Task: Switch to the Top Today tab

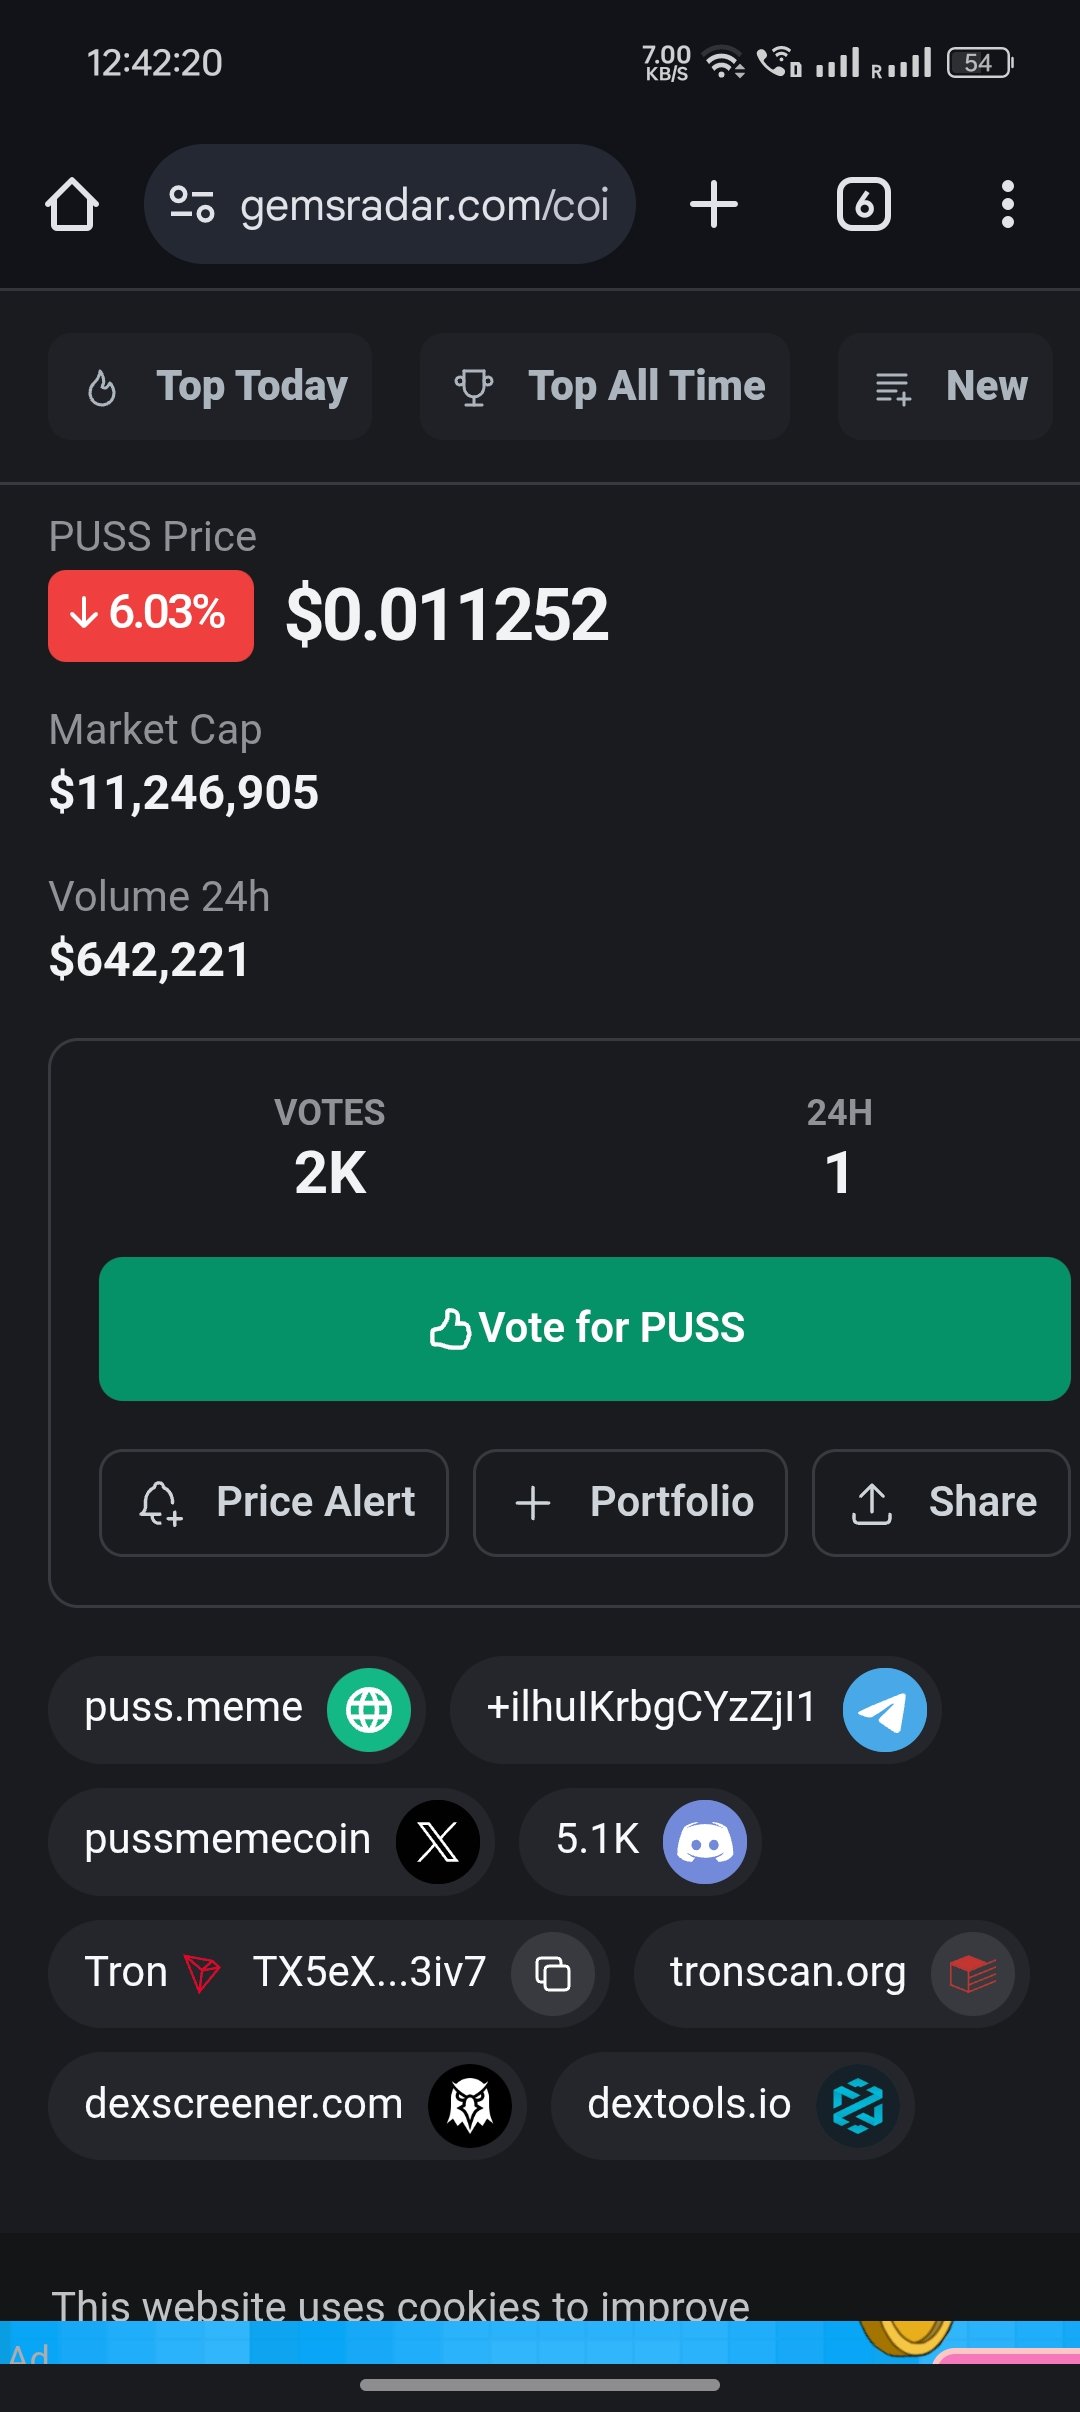Action: pos(210,386)
